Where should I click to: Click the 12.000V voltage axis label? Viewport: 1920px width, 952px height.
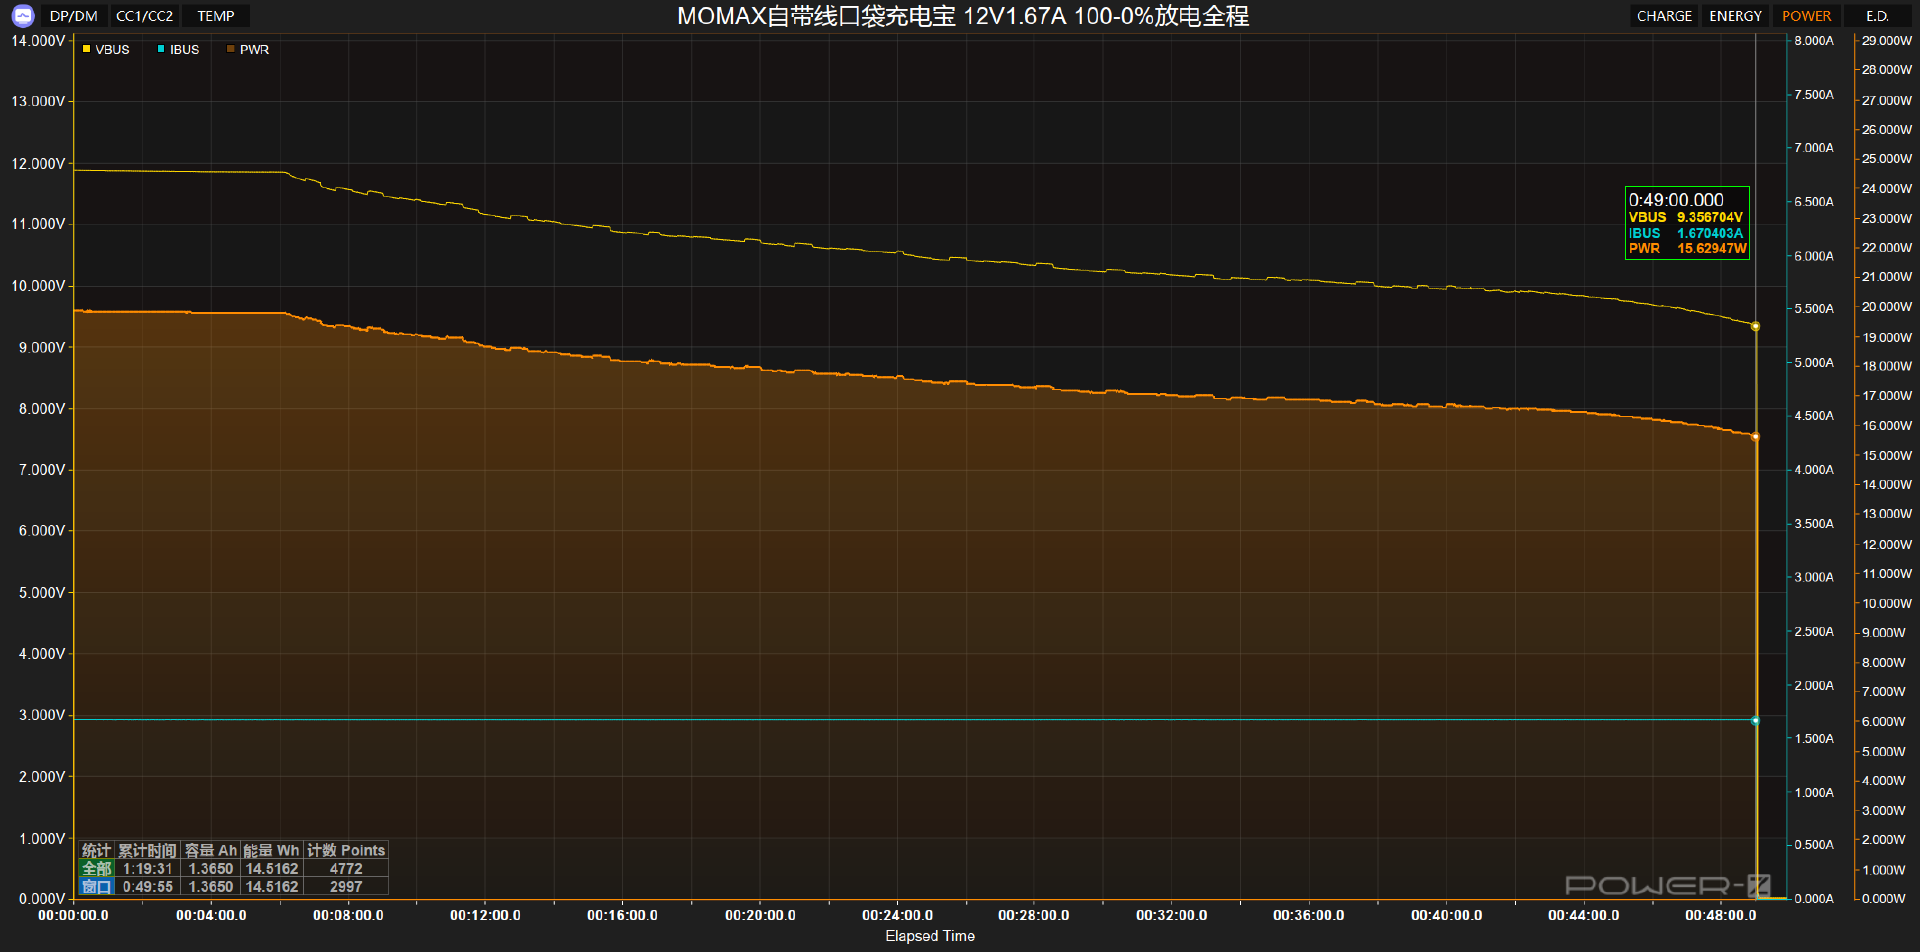pos(38,163)
